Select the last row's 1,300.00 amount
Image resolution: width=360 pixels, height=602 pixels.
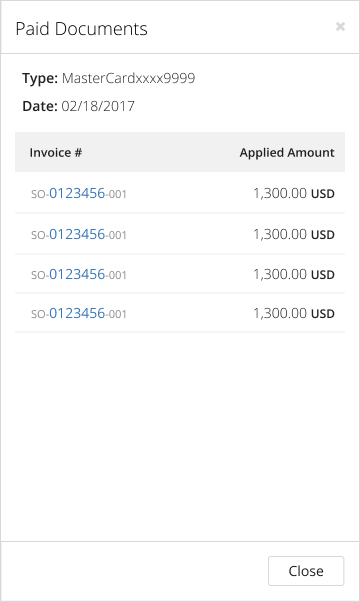click(280, 313)
